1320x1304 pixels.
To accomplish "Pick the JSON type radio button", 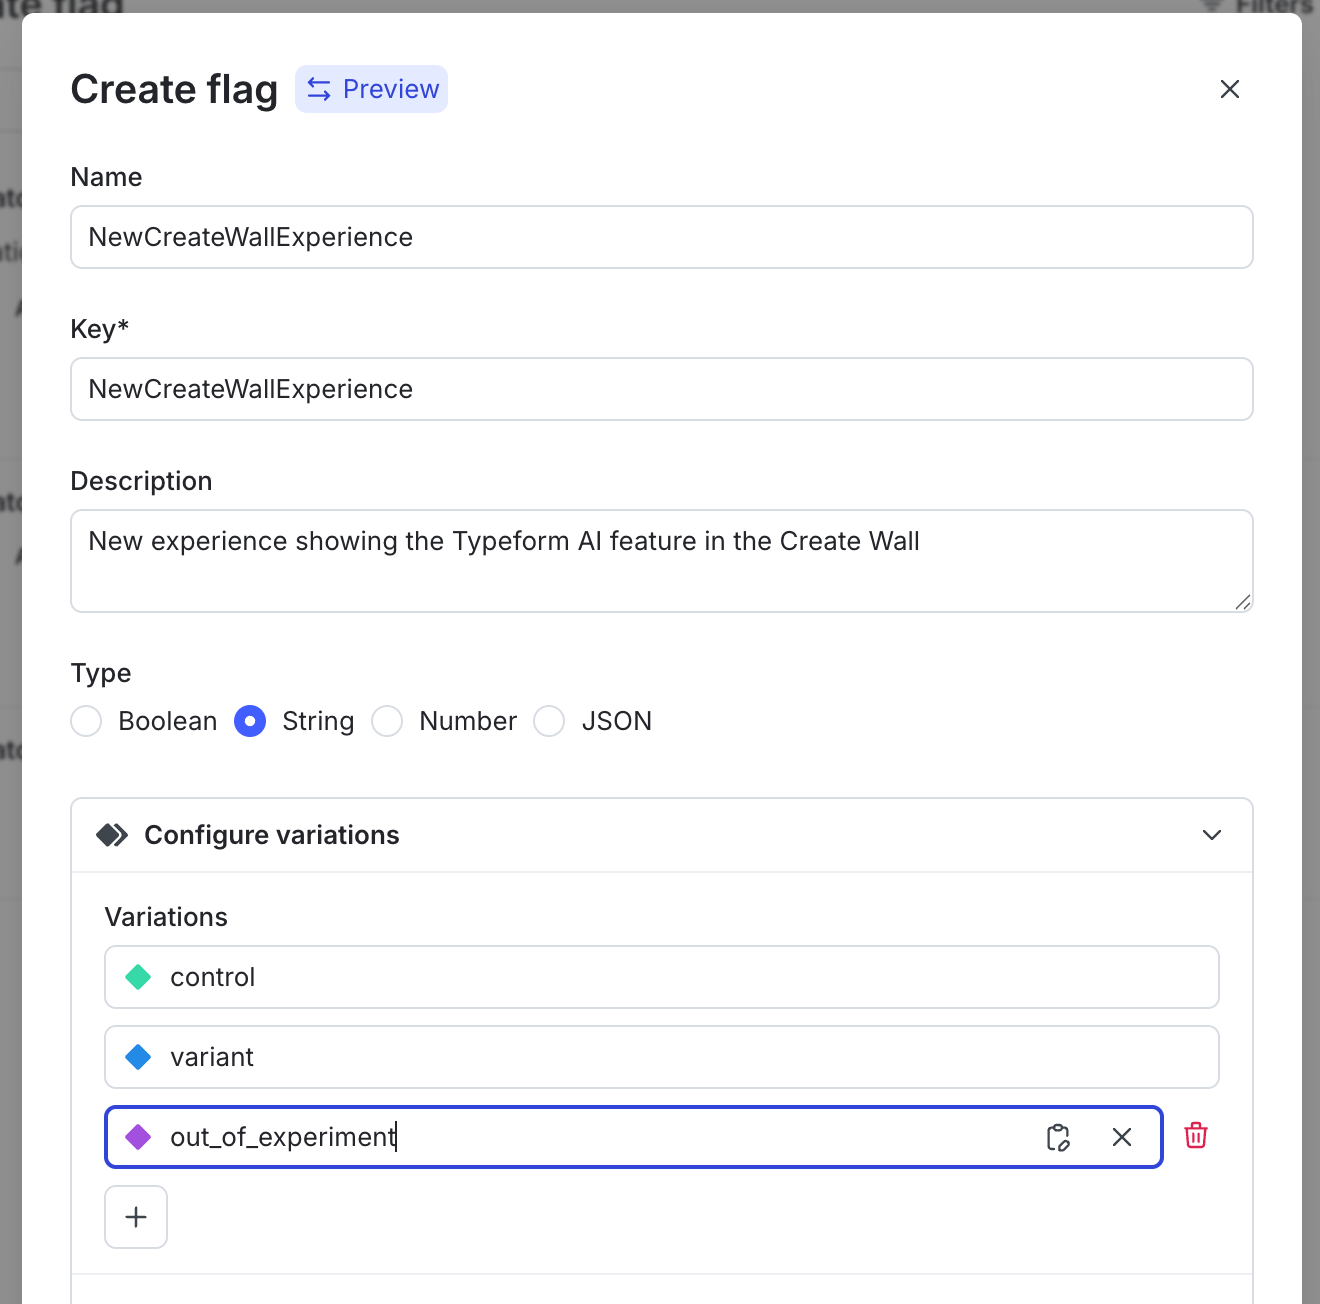I will [549, 721].
